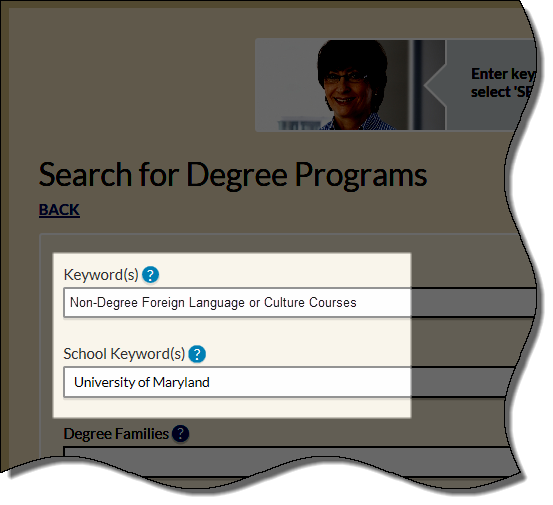Open the Degree Families help icon

(x=181, y=433)
